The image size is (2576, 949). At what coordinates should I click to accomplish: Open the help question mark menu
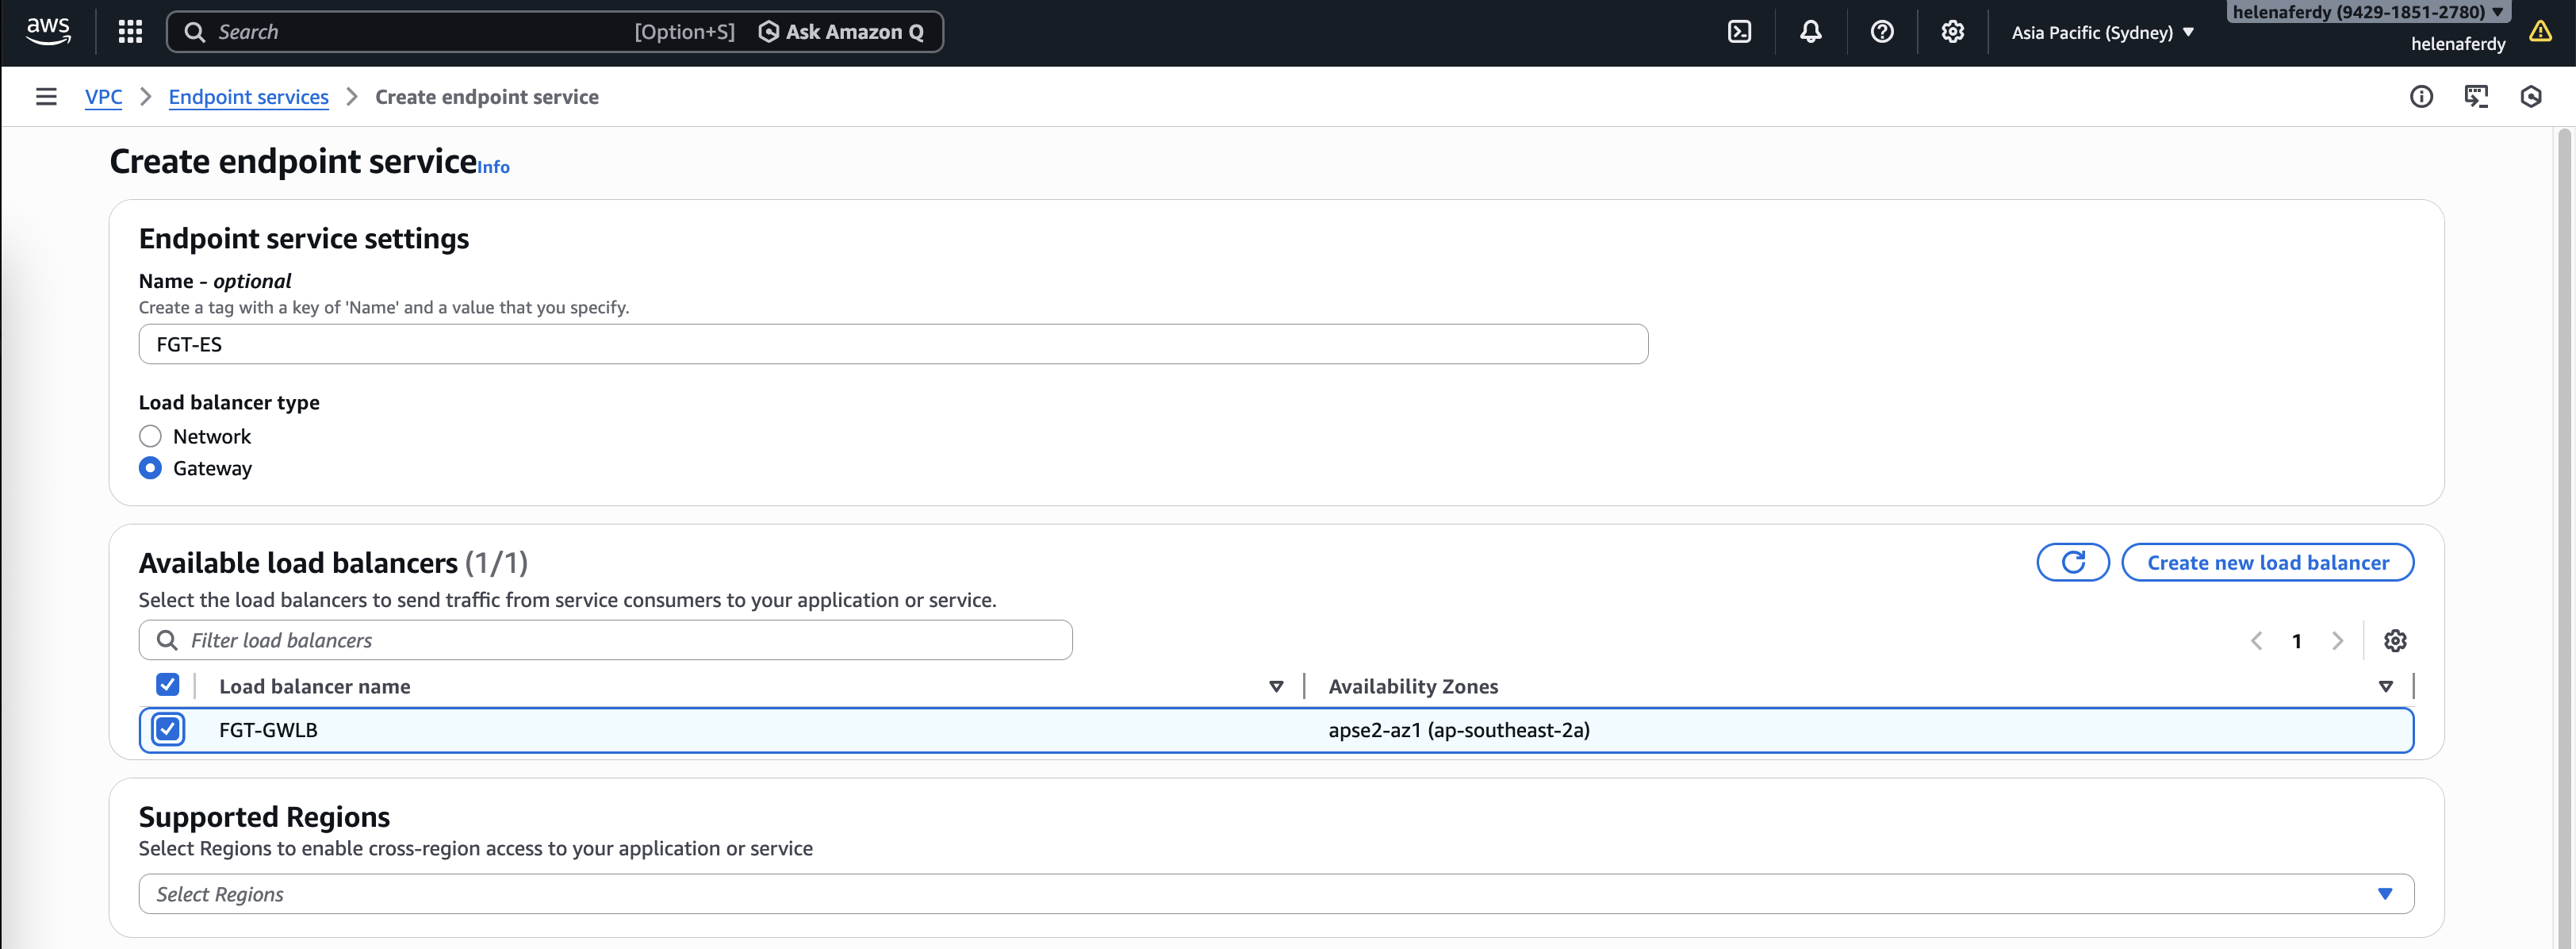pos(1881,32)
